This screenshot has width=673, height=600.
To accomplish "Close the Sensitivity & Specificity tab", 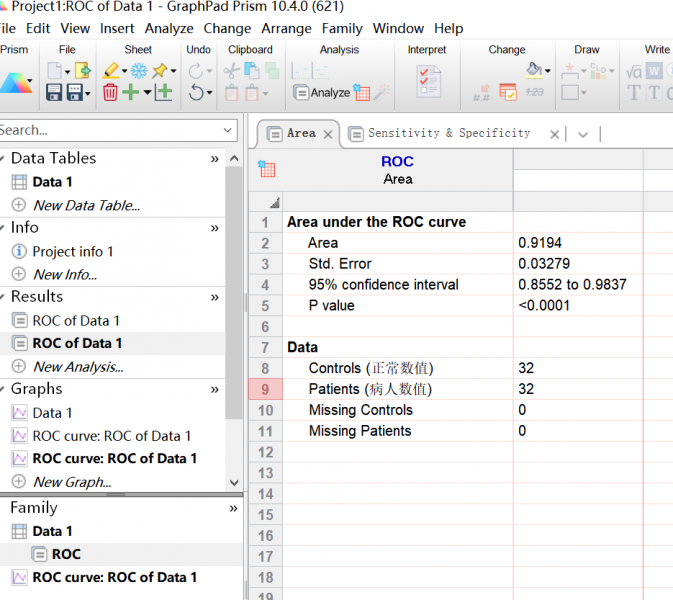I will (x=554, y=135).
